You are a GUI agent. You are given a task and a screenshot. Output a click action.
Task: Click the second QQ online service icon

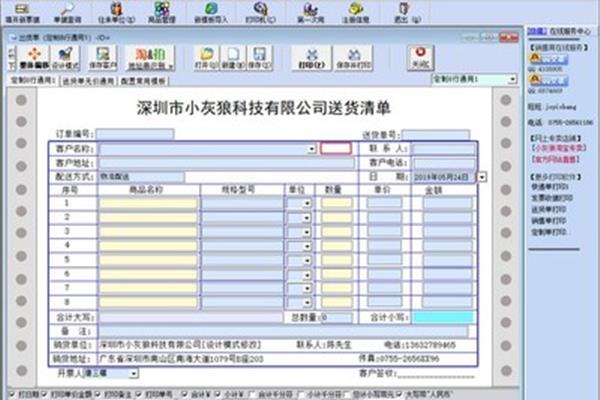coord(549,80)
